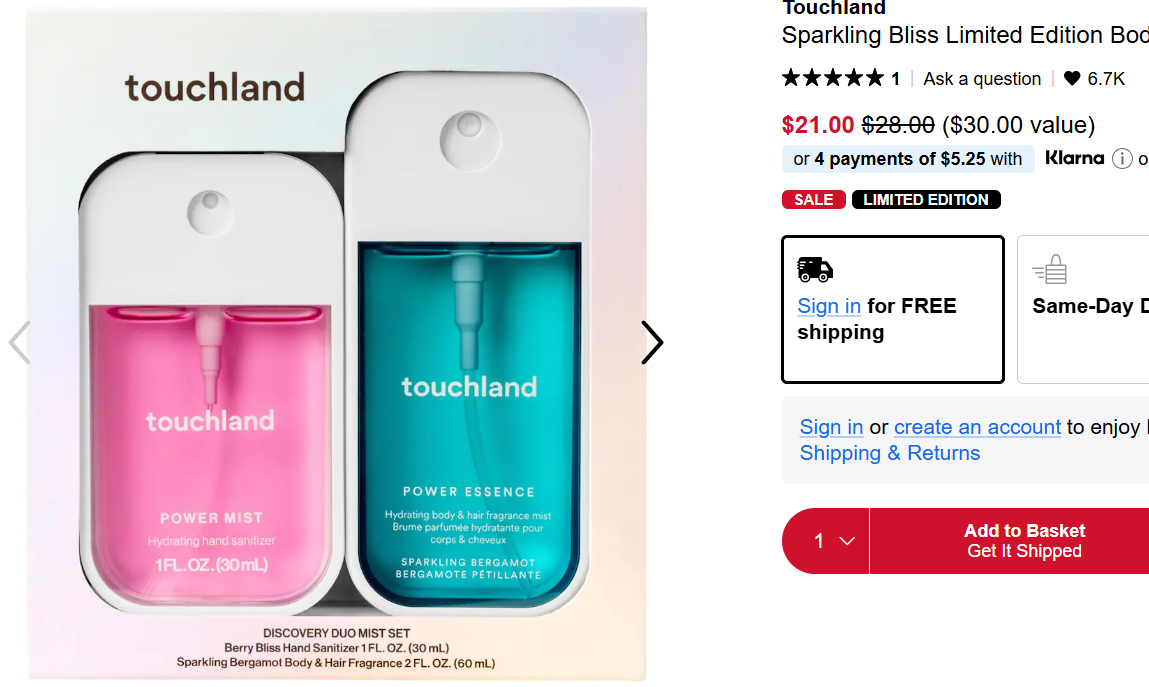Click the shipping truck icon
1149x687 pixels.
[815, 269]
